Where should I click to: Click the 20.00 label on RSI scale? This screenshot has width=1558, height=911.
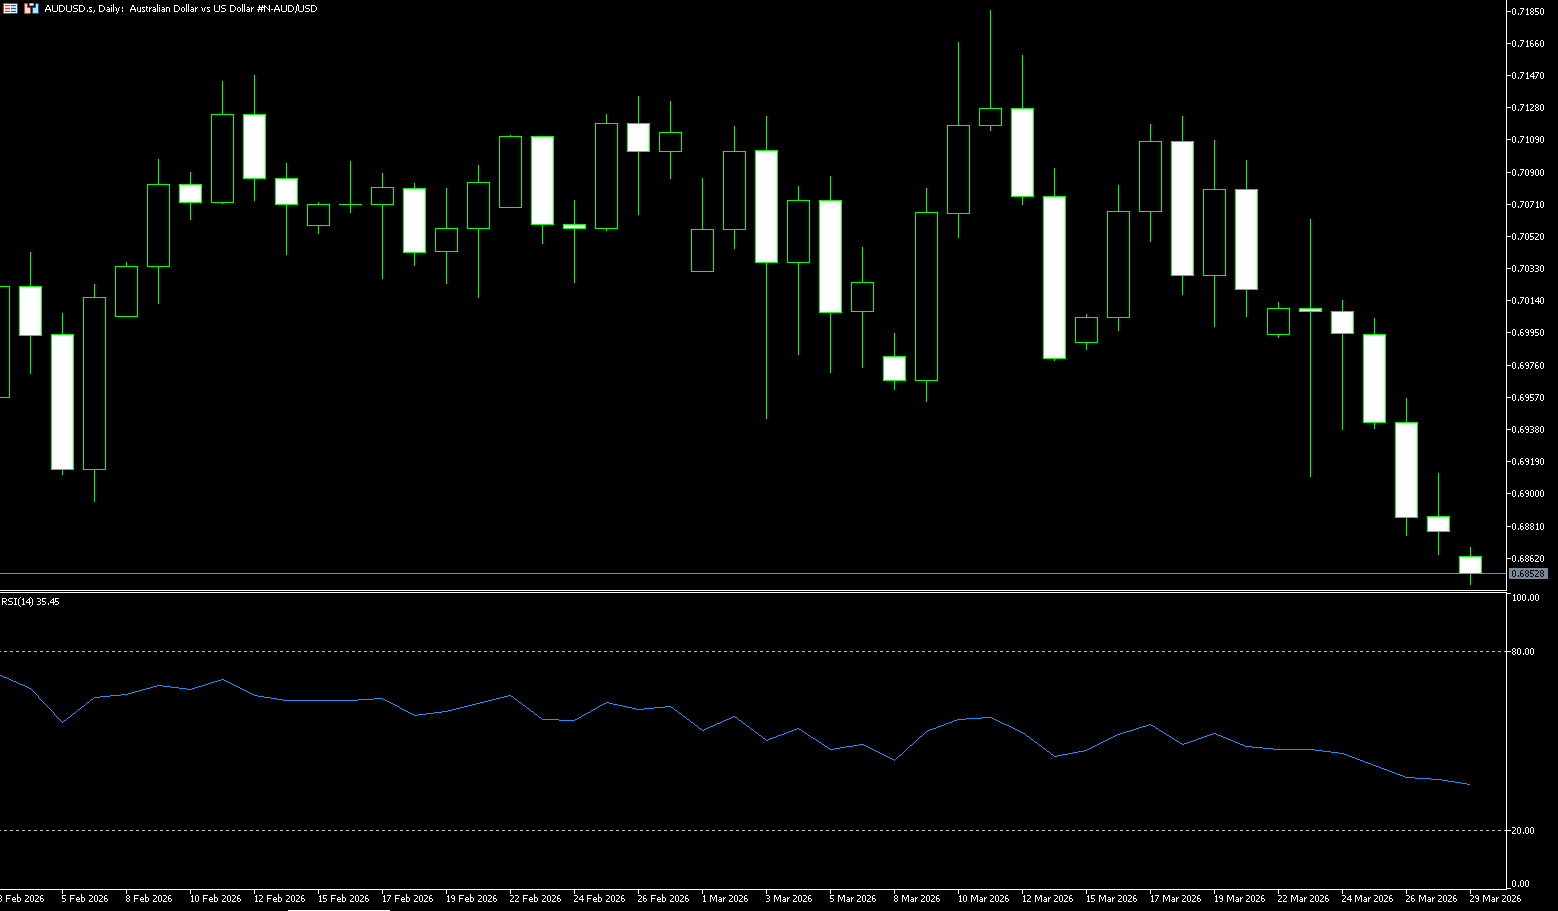(x=1523, y=831)
